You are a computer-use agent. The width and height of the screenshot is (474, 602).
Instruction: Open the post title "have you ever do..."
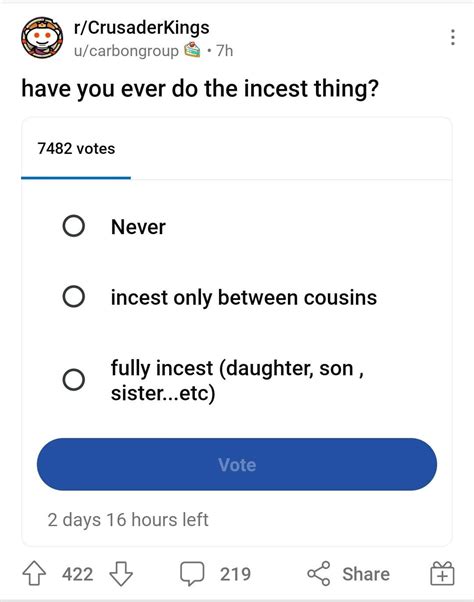click(x=200, y=89)
